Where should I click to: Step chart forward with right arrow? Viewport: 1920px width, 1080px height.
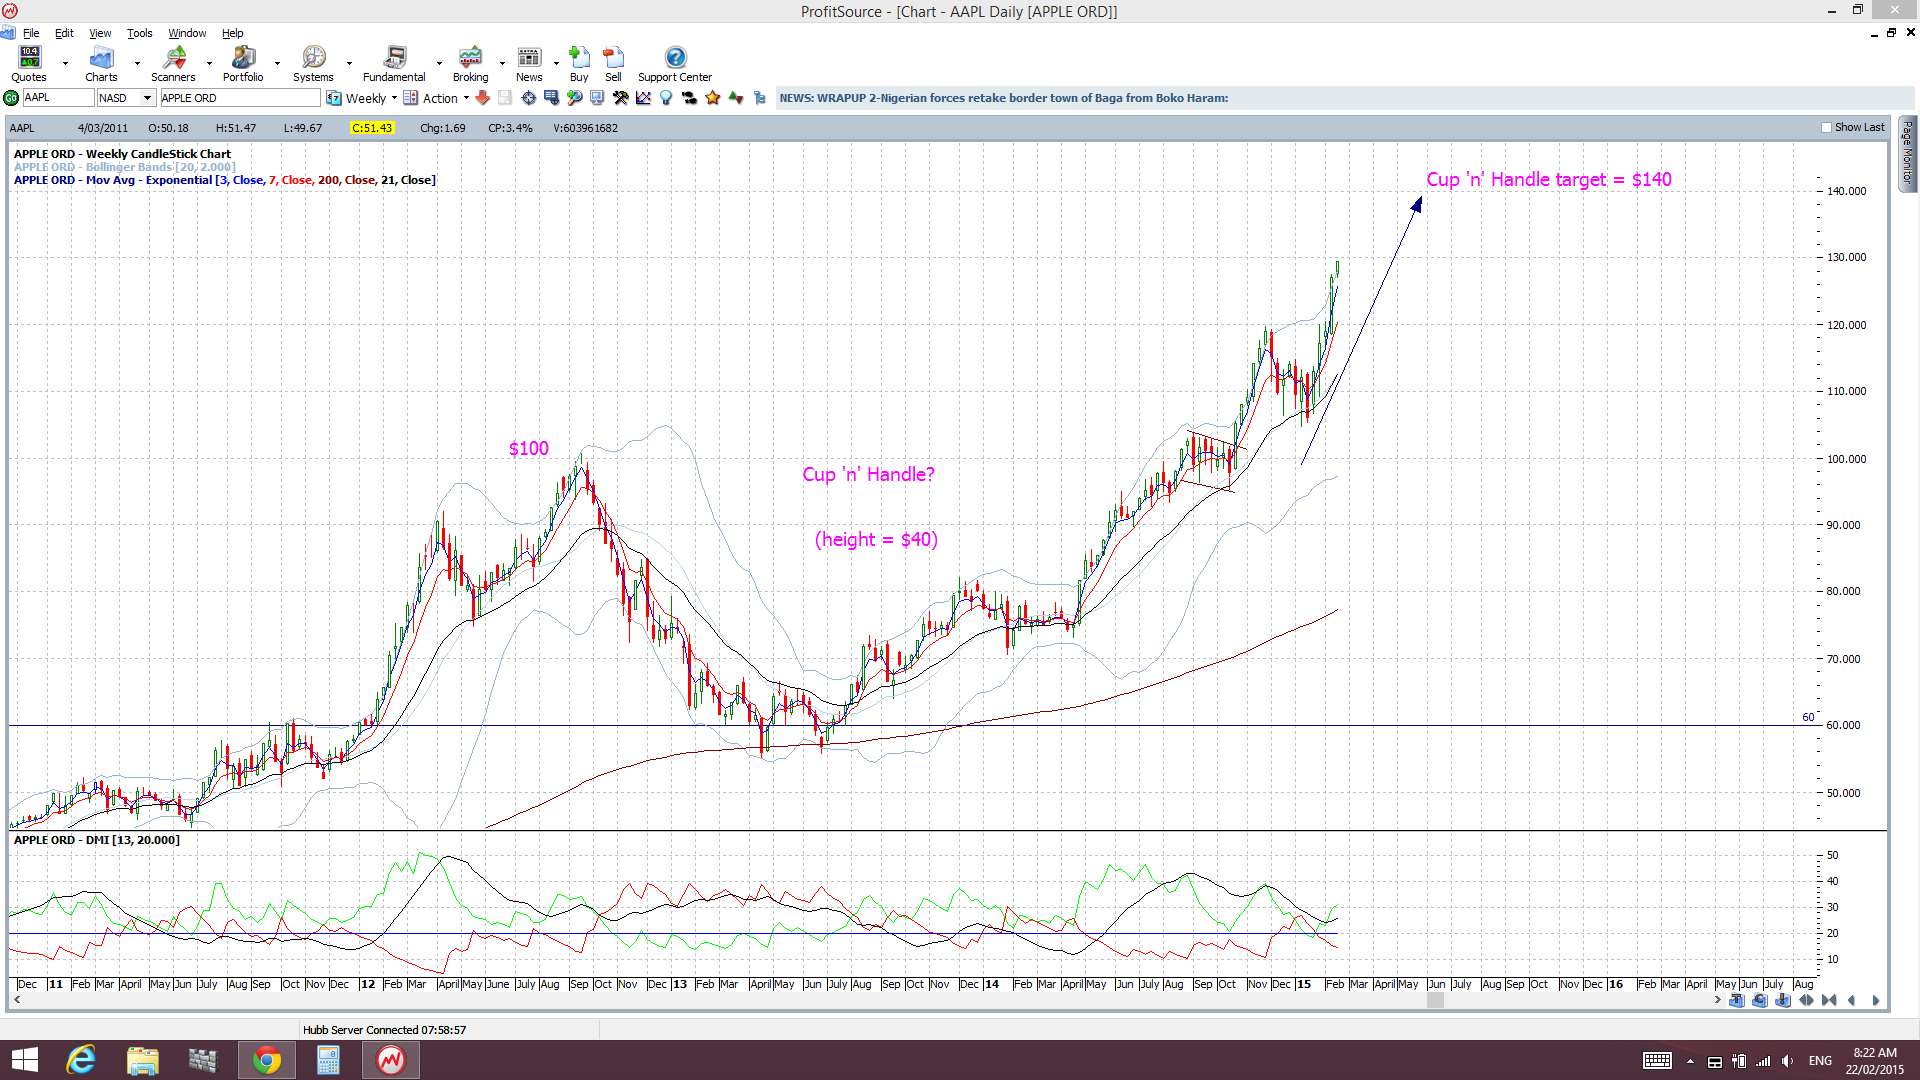(x=1876, y=1000)
